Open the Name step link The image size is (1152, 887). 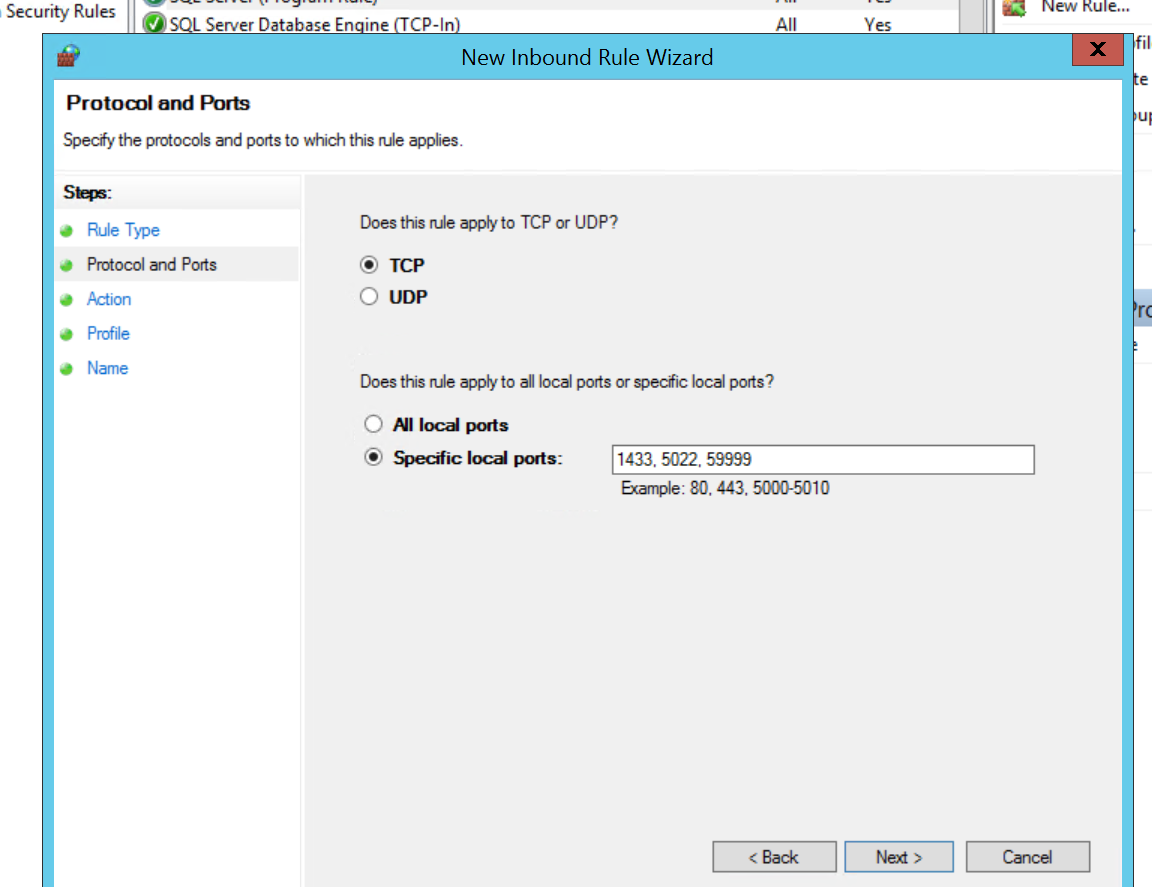107,368
